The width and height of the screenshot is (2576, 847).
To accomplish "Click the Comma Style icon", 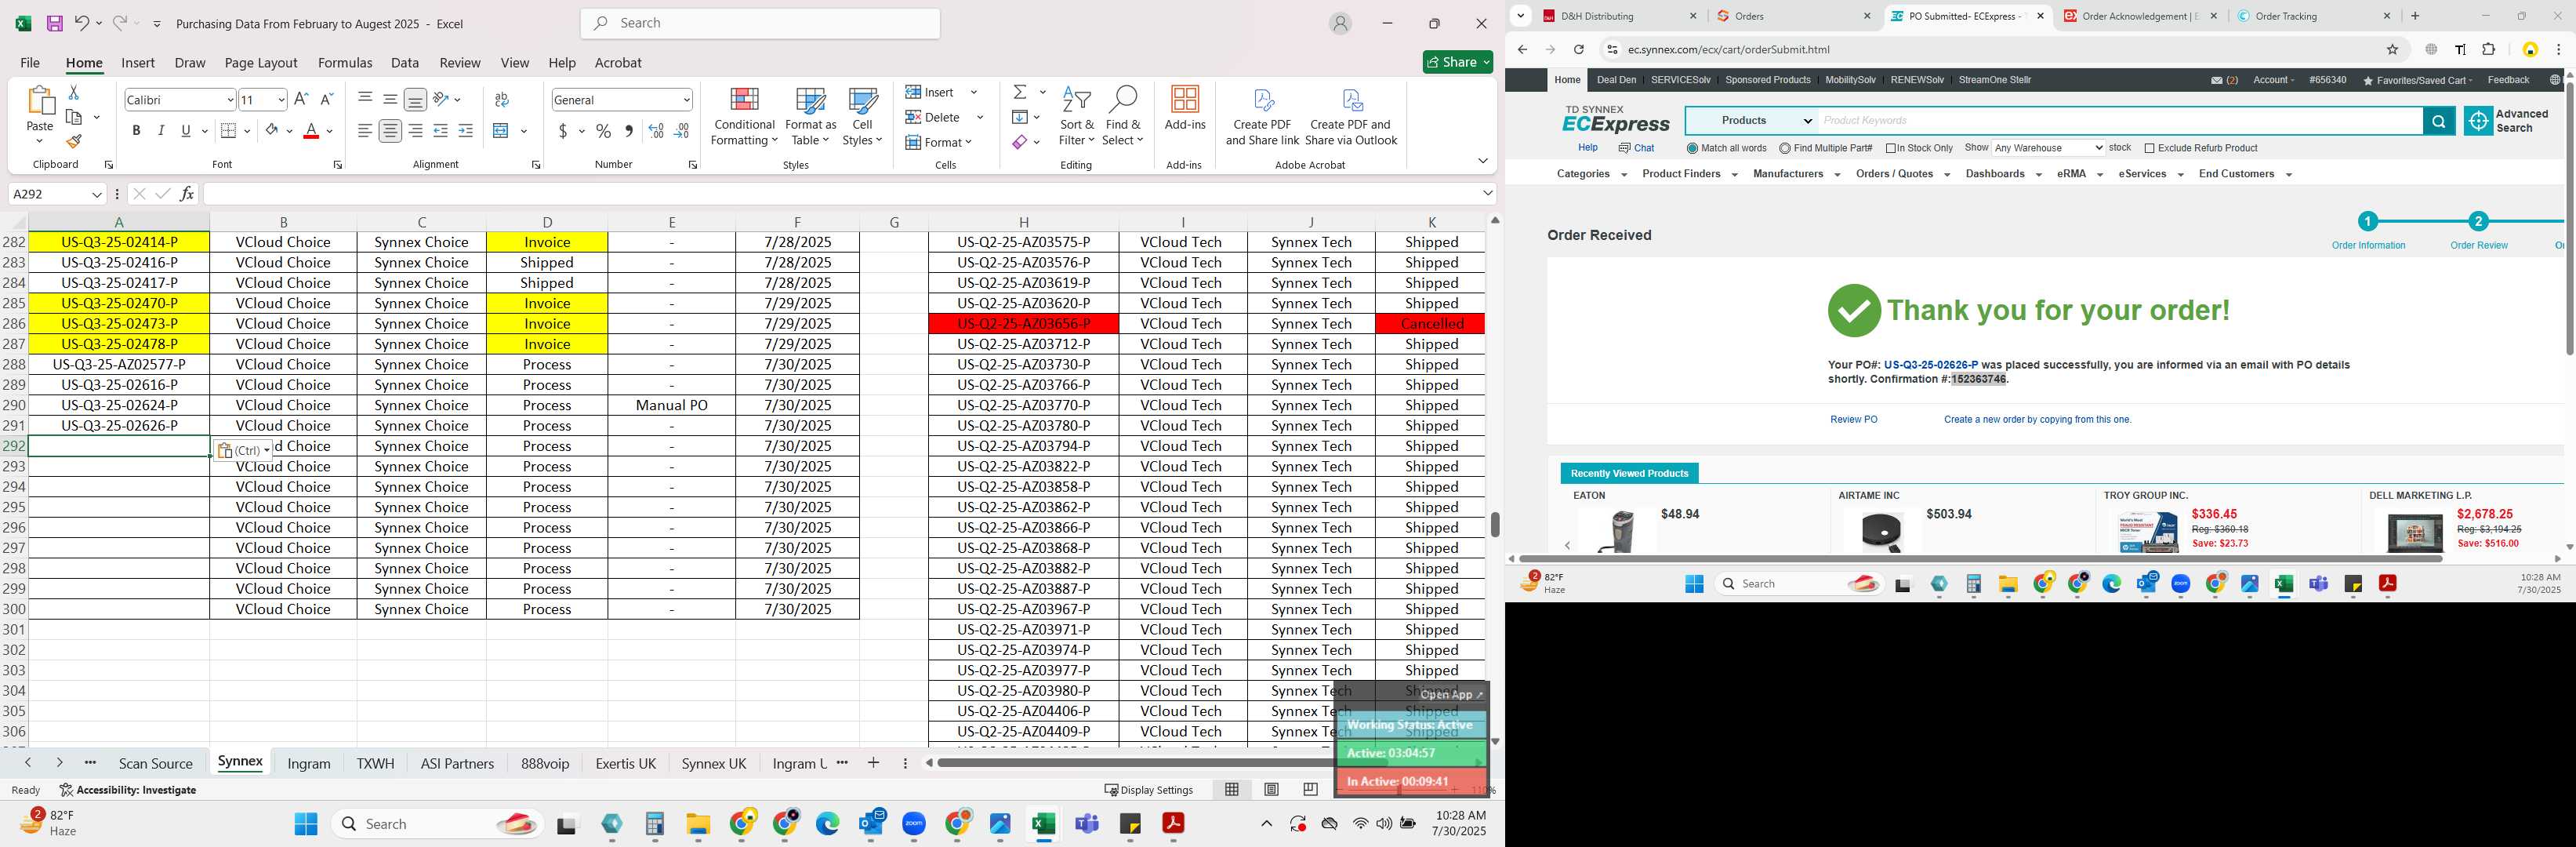I will (628, 131).
